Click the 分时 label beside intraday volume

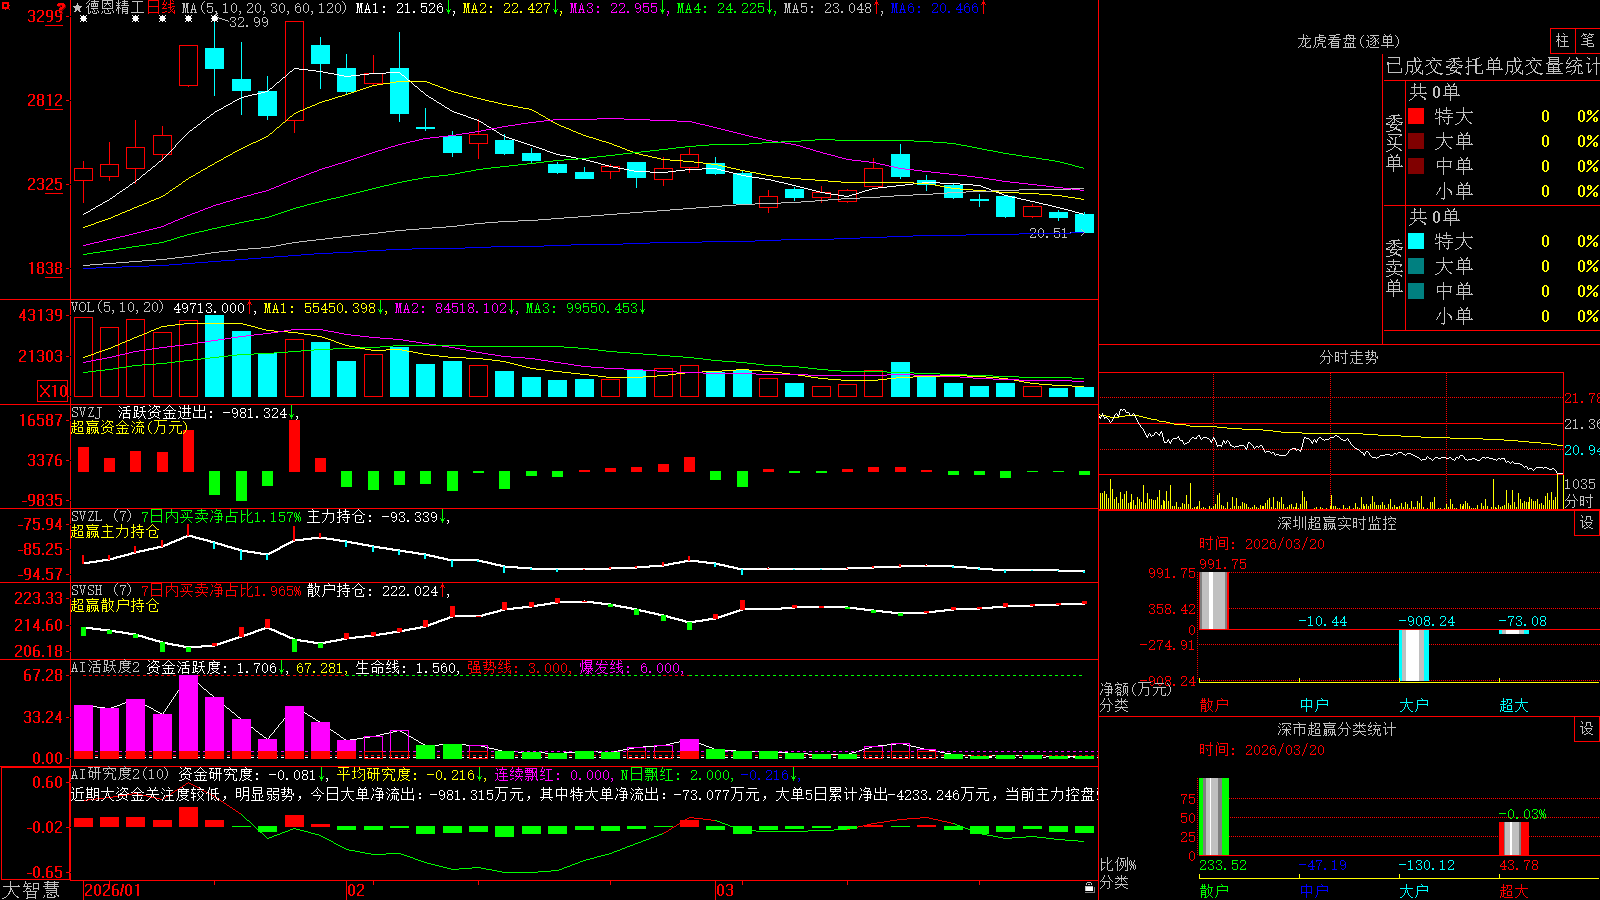1579,501
